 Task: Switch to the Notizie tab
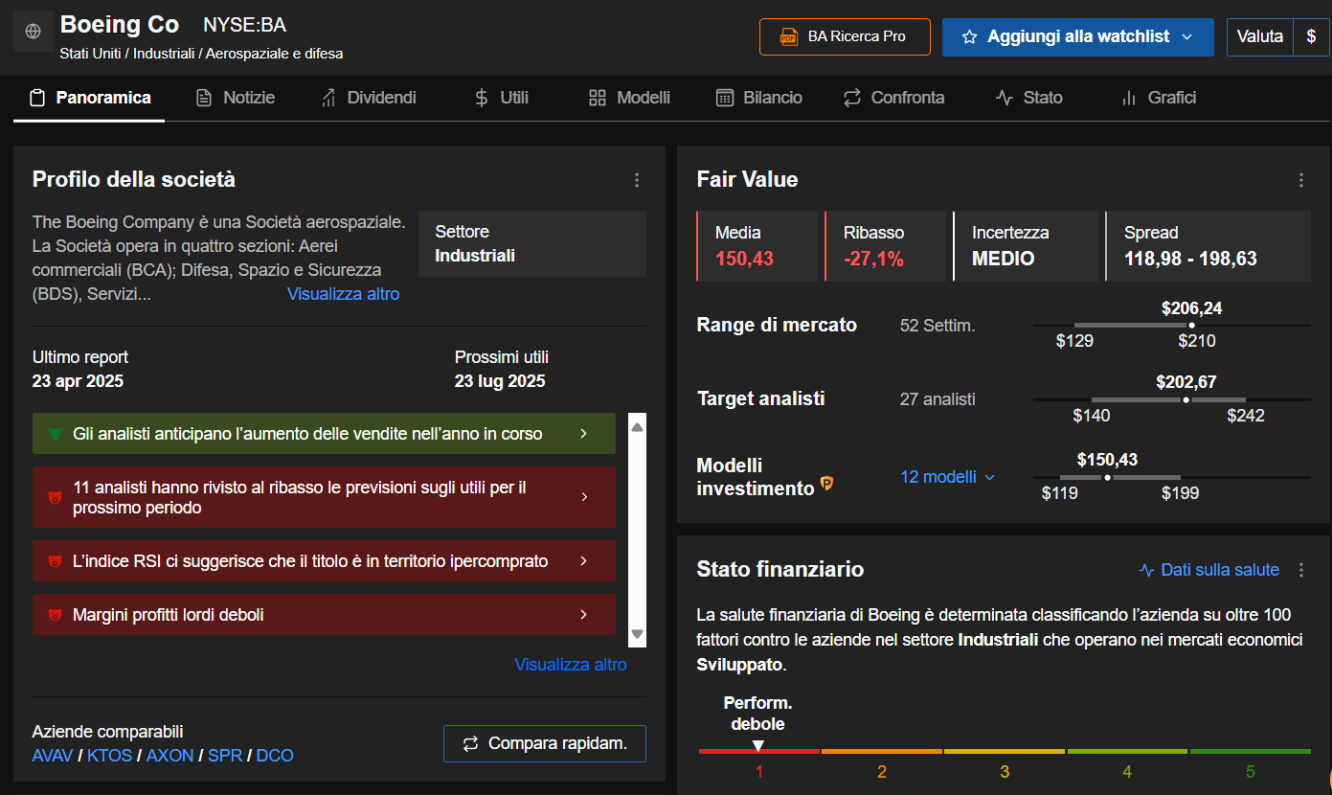[235, 98]
